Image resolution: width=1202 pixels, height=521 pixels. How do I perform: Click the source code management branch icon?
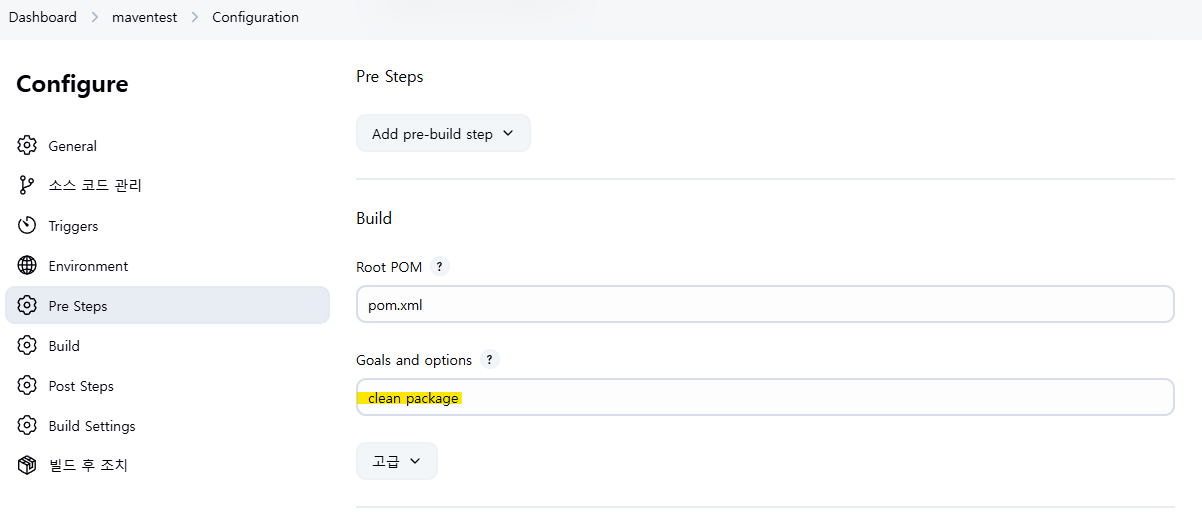27,186
